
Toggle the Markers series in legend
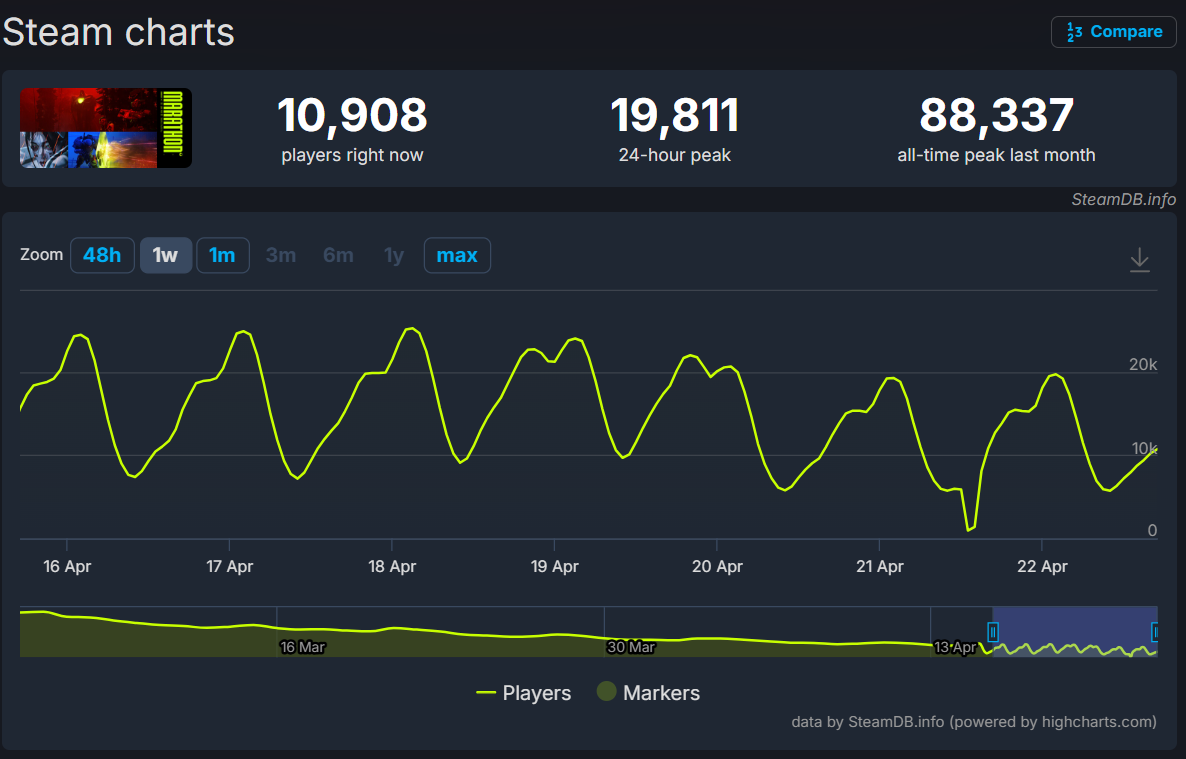648,692
